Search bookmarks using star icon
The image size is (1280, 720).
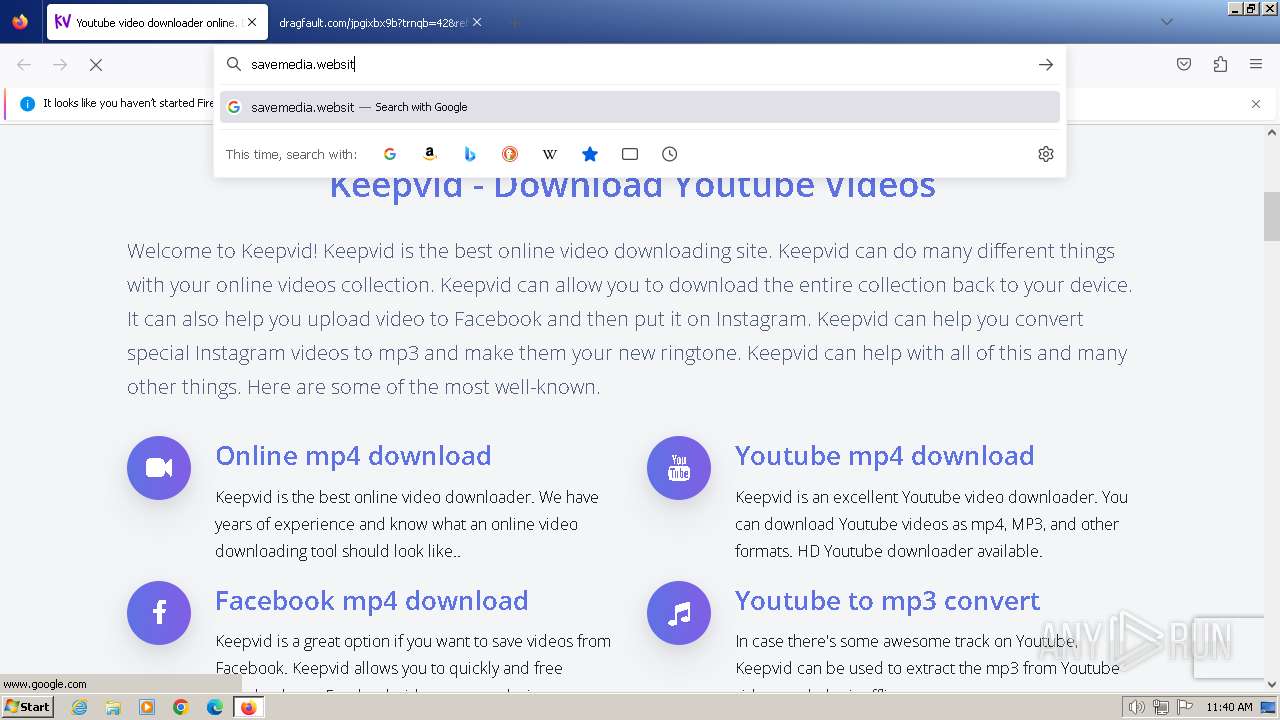[590, 154]
